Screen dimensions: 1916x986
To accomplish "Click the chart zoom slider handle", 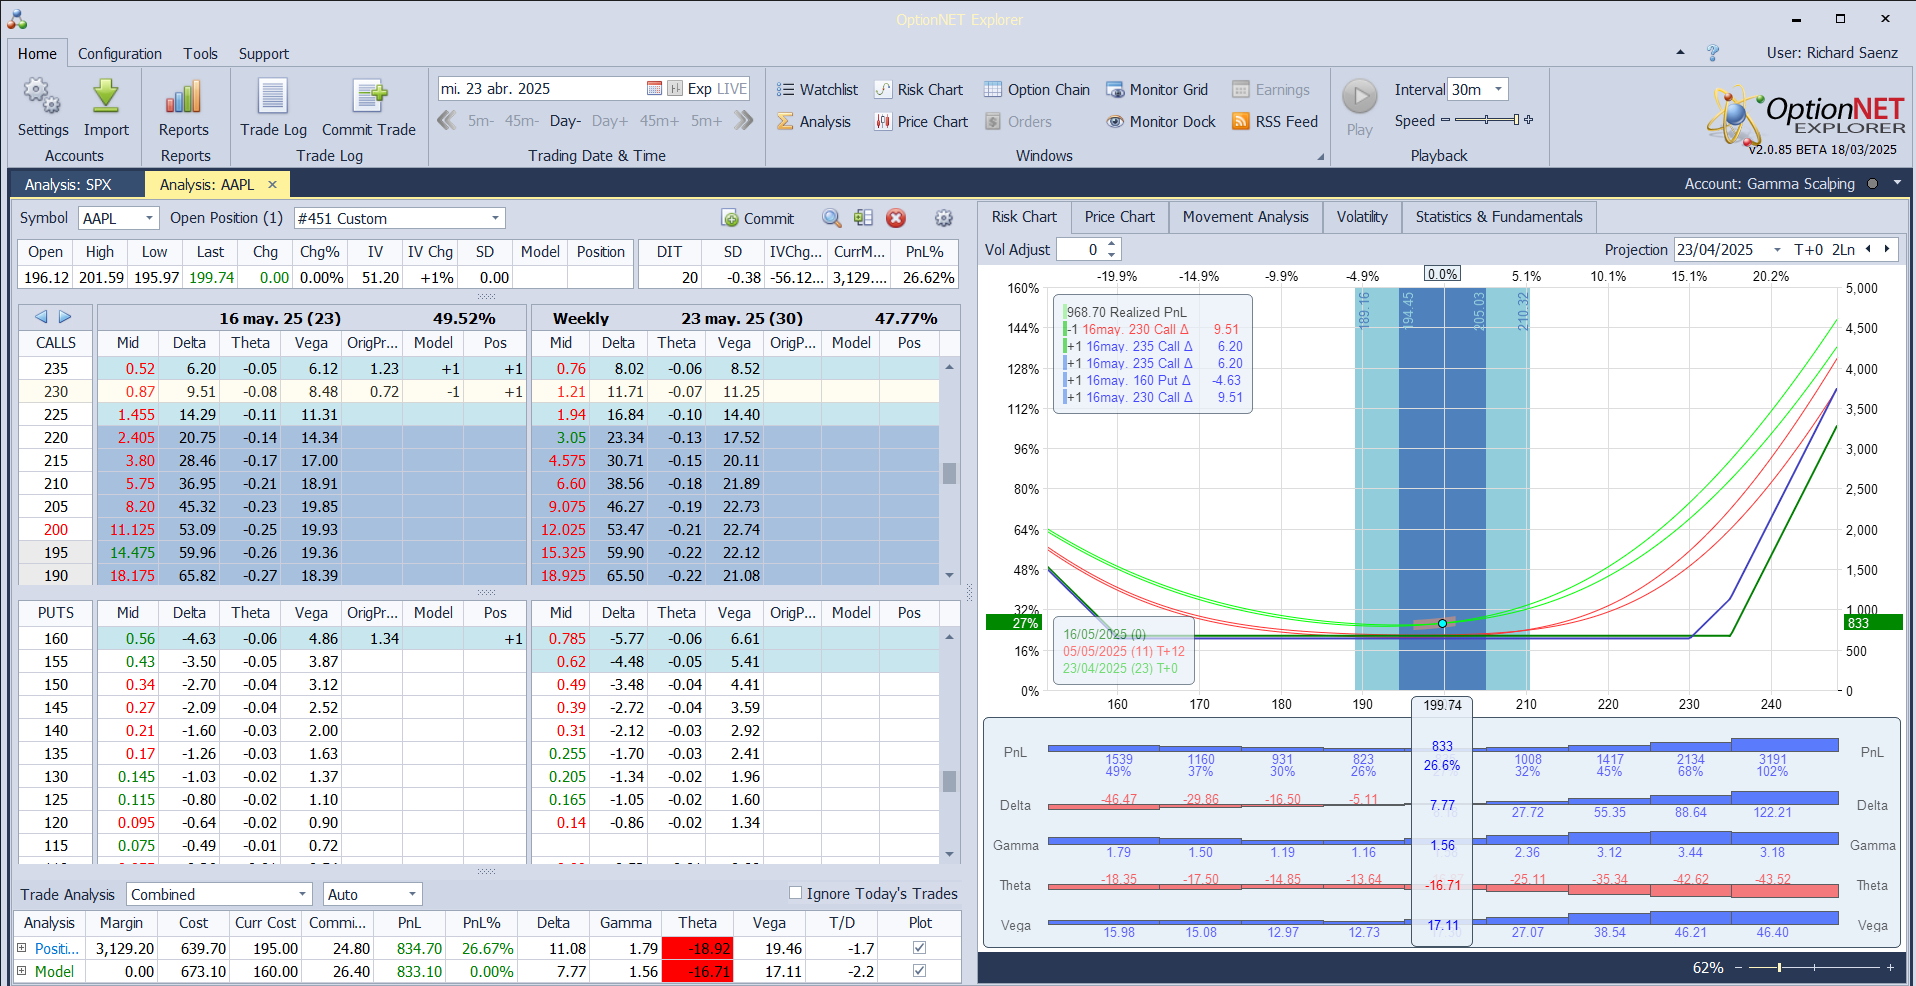I will pyautogui.click(x=1779, y=967).
